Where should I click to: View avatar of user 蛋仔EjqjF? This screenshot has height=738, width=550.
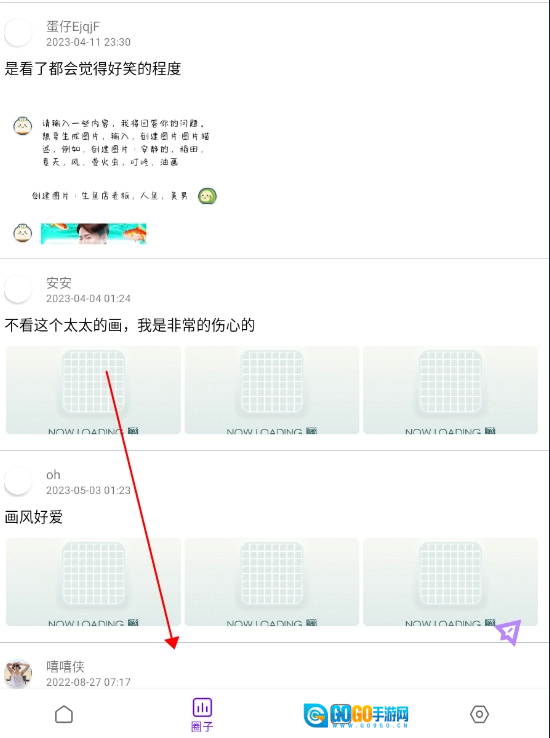click(x=18, y=32)
